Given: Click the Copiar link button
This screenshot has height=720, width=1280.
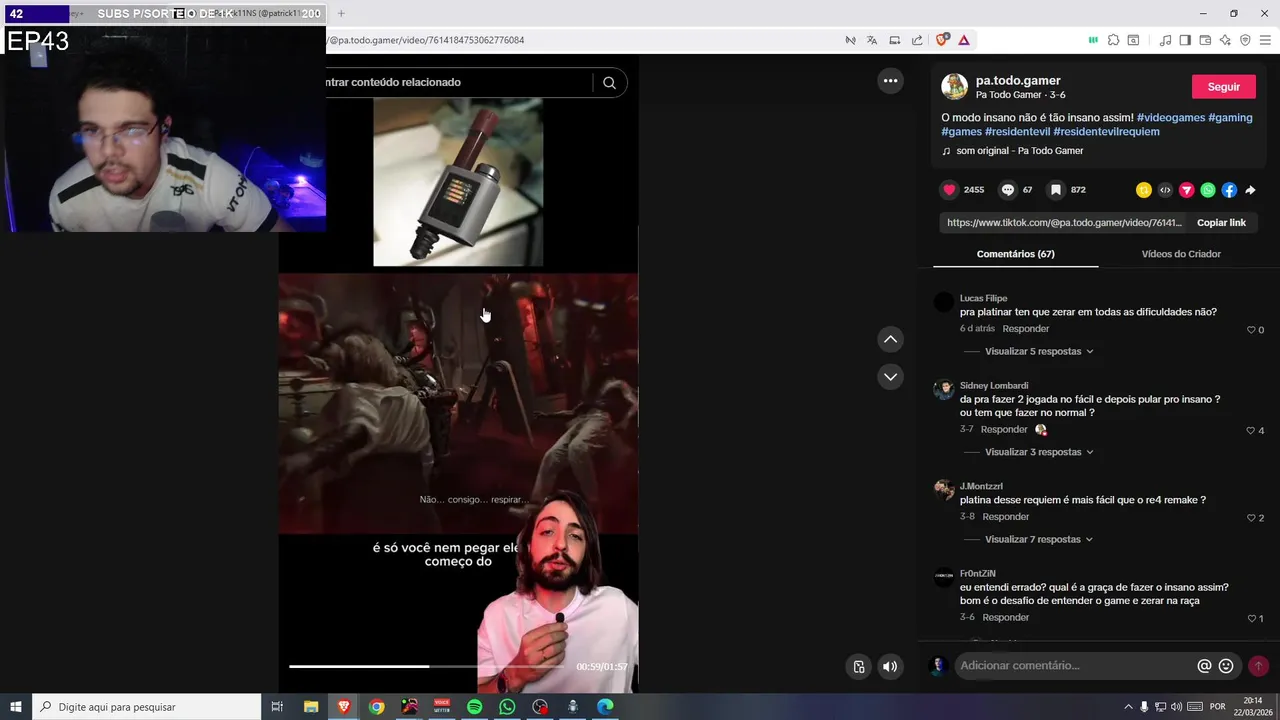Looking at the screenshot, I should tap(1221, 223).
